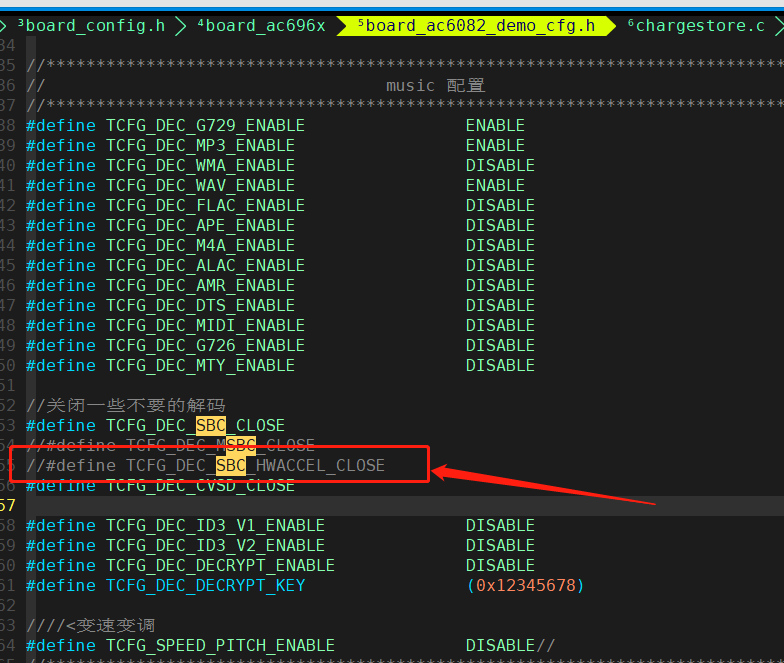Click TCFG_DEC_DECRYPT_KEY macro name
This screenshot has height=663, width=784.
click(x=206, y=586)
